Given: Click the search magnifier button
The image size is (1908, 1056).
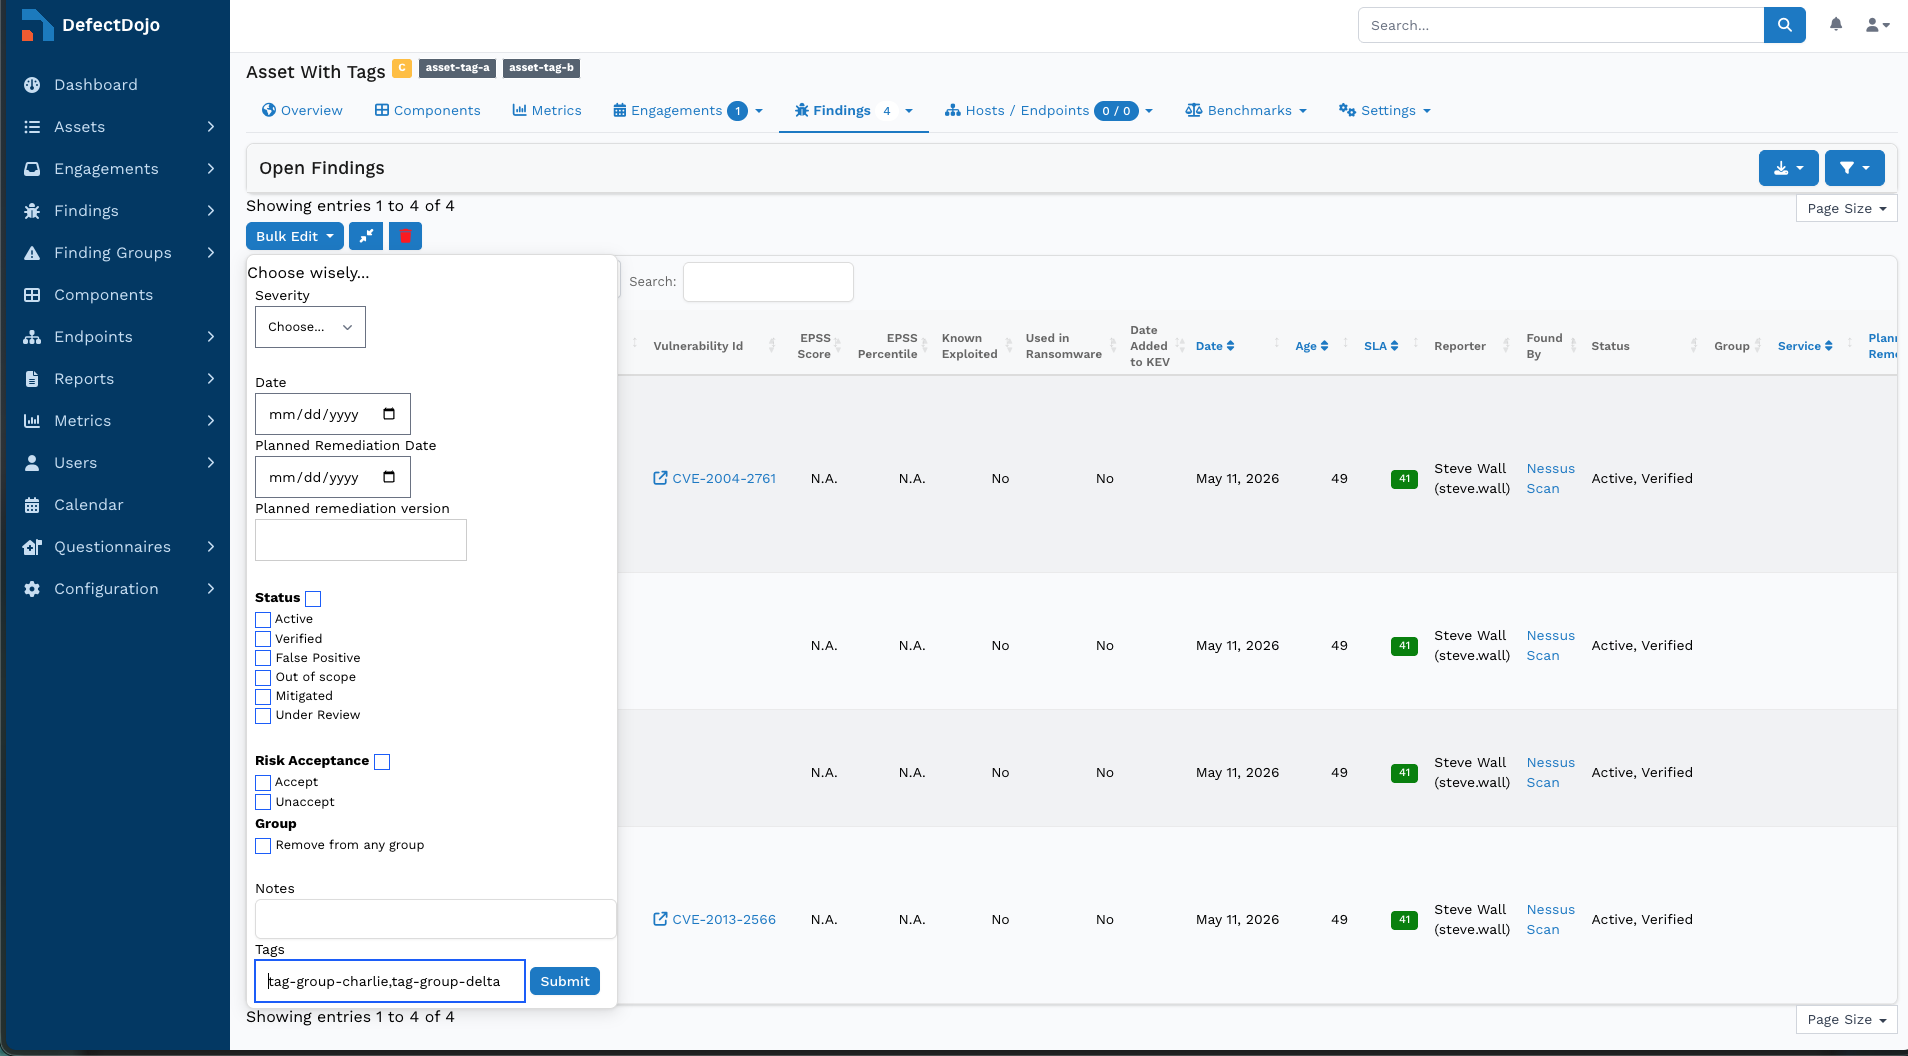Looking at the screenshot, I should (1784, 25).
